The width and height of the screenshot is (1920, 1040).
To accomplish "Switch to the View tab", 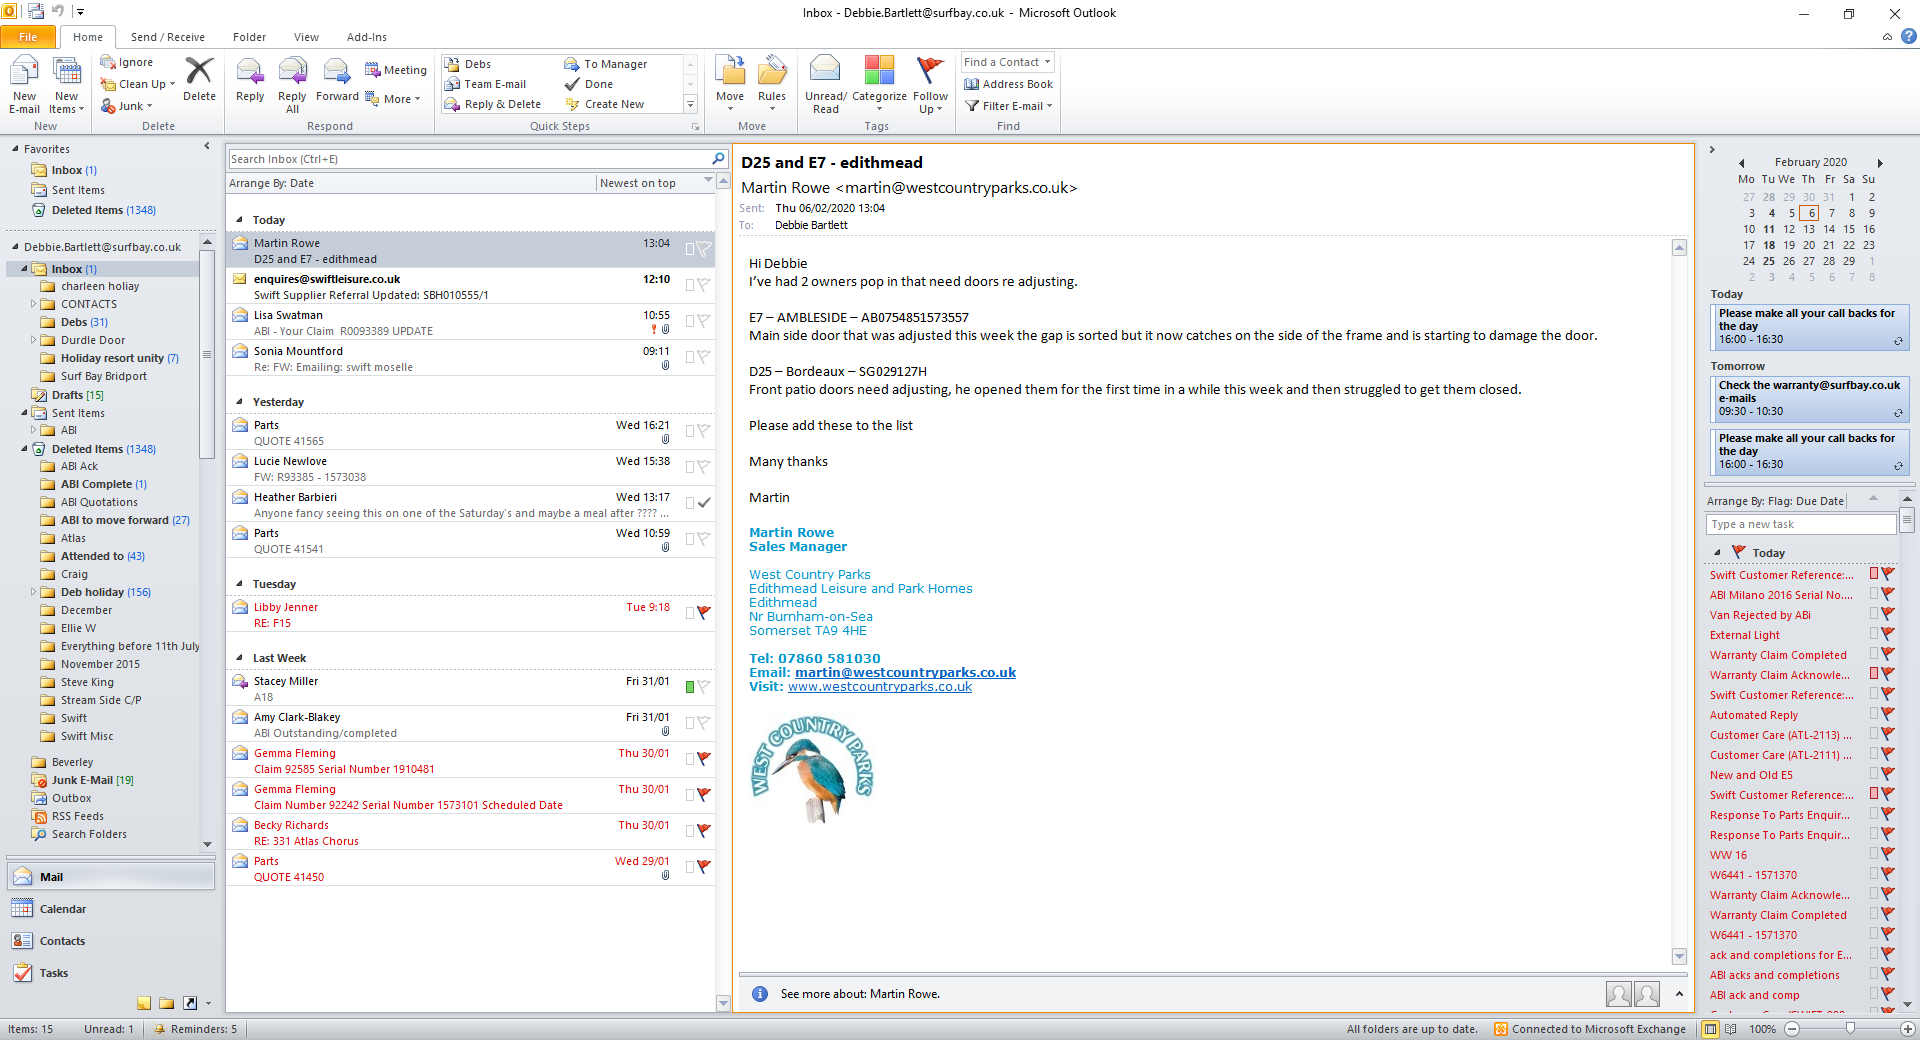I will pyautogui.click(x=306, y=37).
